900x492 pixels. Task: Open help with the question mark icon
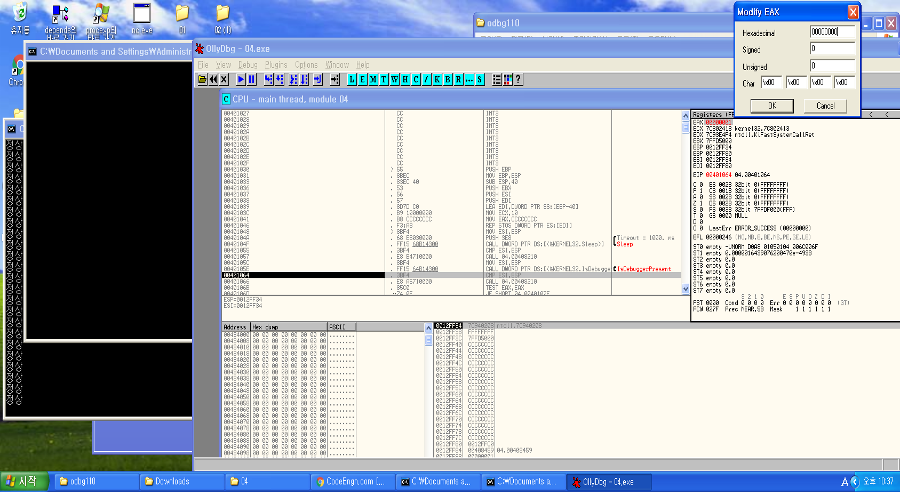point(518,79)
